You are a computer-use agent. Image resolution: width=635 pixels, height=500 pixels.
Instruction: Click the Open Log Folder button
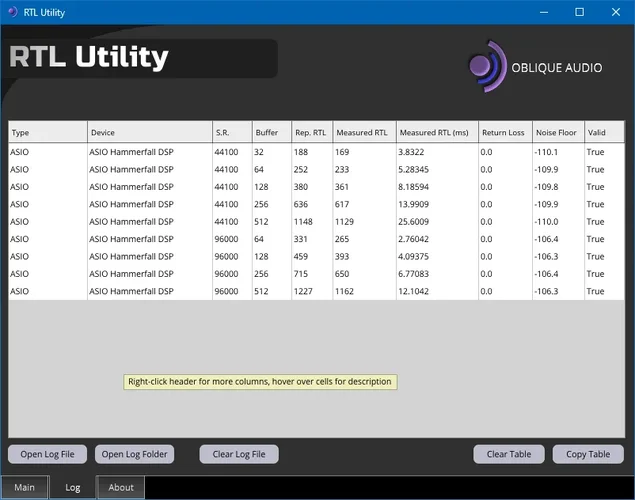click(x=134, y=454)
